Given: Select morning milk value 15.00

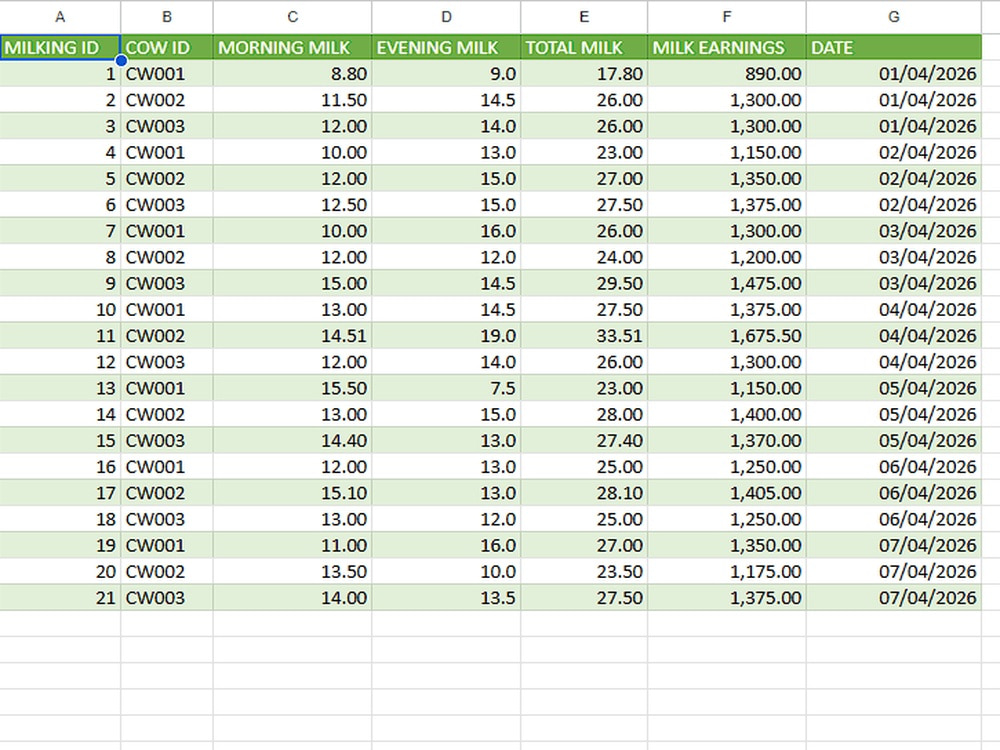Looking at the screenshot, I should pyautogui.click(x=292, y=283).
